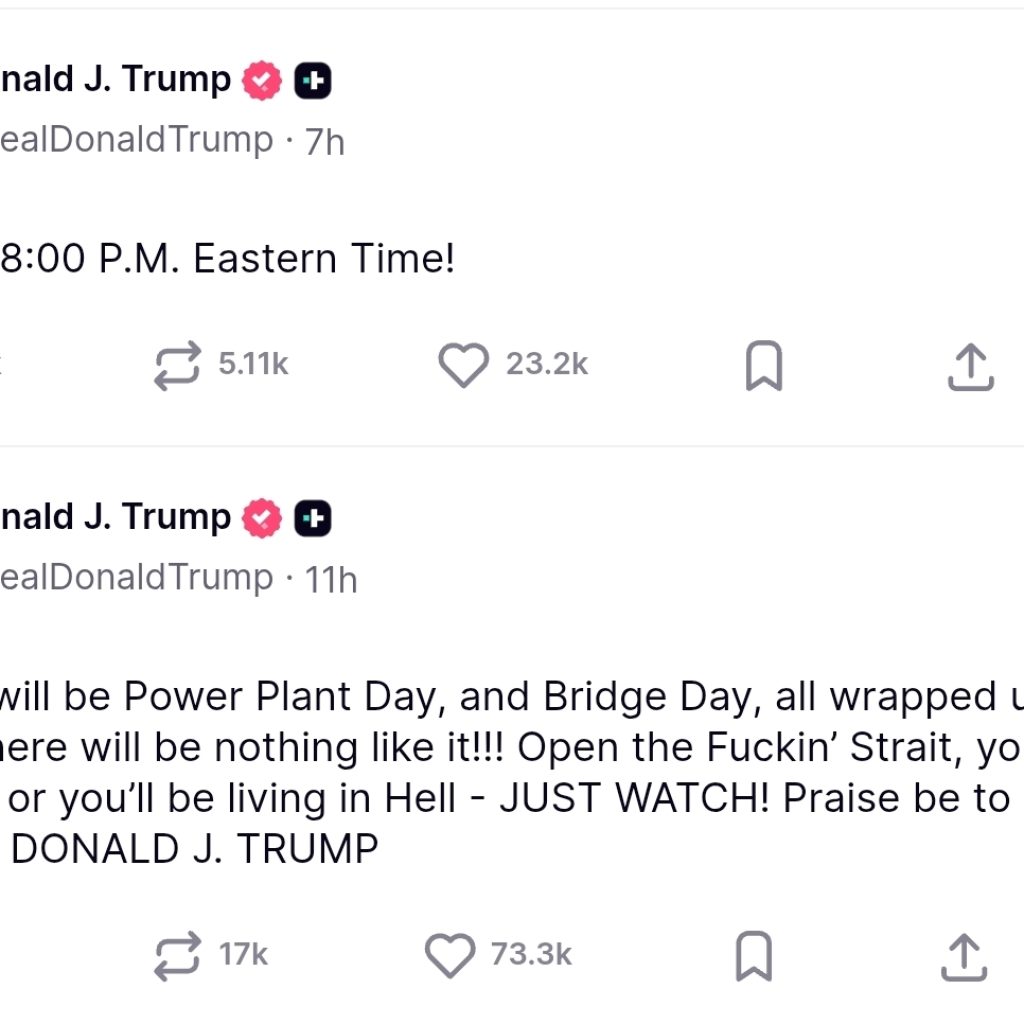ReTruth the "8:00 P.M. Eastern Time!" post
Screen dimensions: 1024x1024
[177, 366]
